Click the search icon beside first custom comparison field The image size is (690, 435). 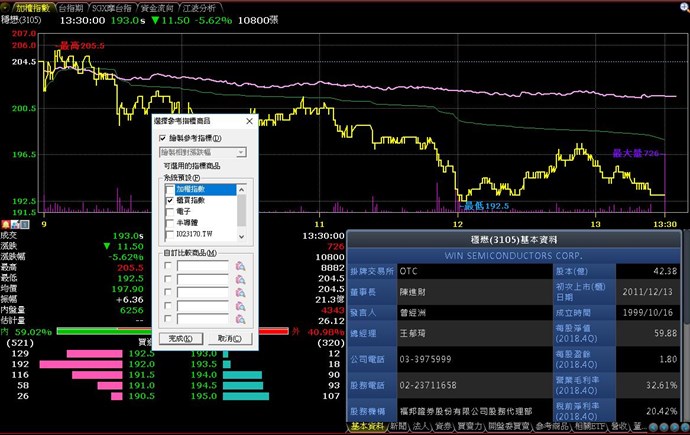pos(240,265)
